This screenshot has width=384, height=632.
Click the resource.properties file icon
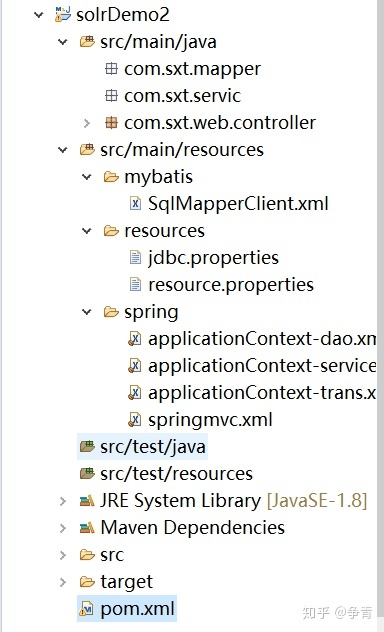click(x=135, y=284)
